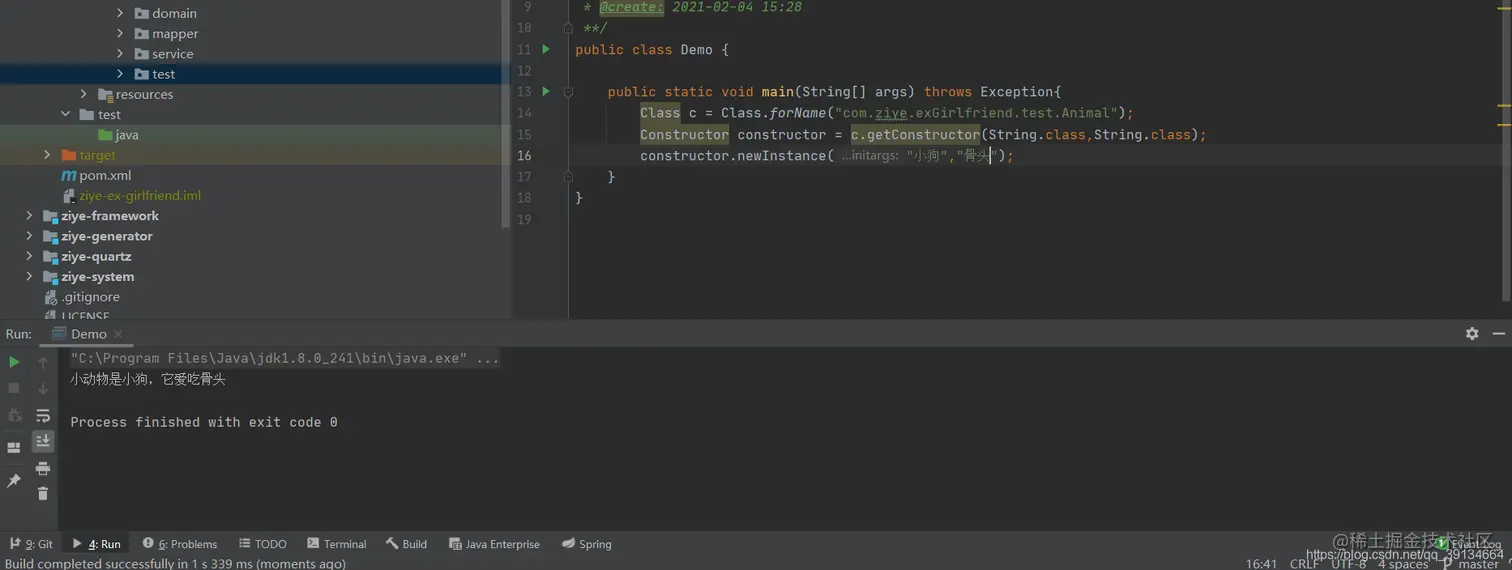The height and width of the screenshot is (570, 1512).
Task: Hide the Run panel with minimize dash
Action: pyautogui.click(x=1499, y=334)
